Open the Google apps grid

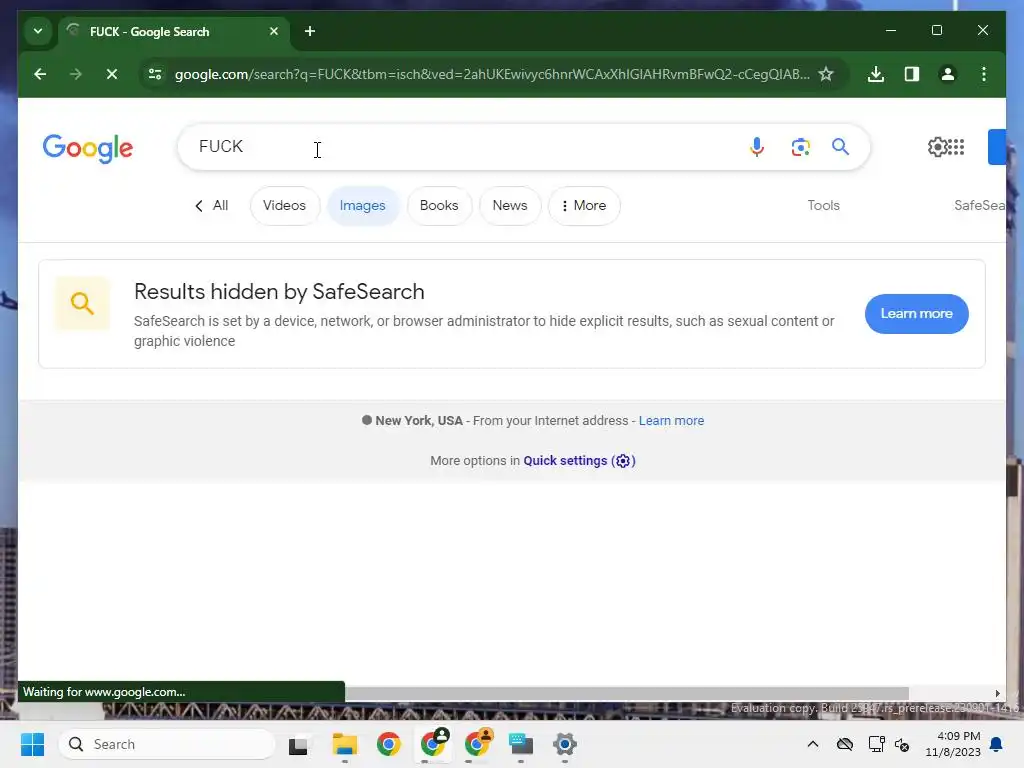click(956, 147)
